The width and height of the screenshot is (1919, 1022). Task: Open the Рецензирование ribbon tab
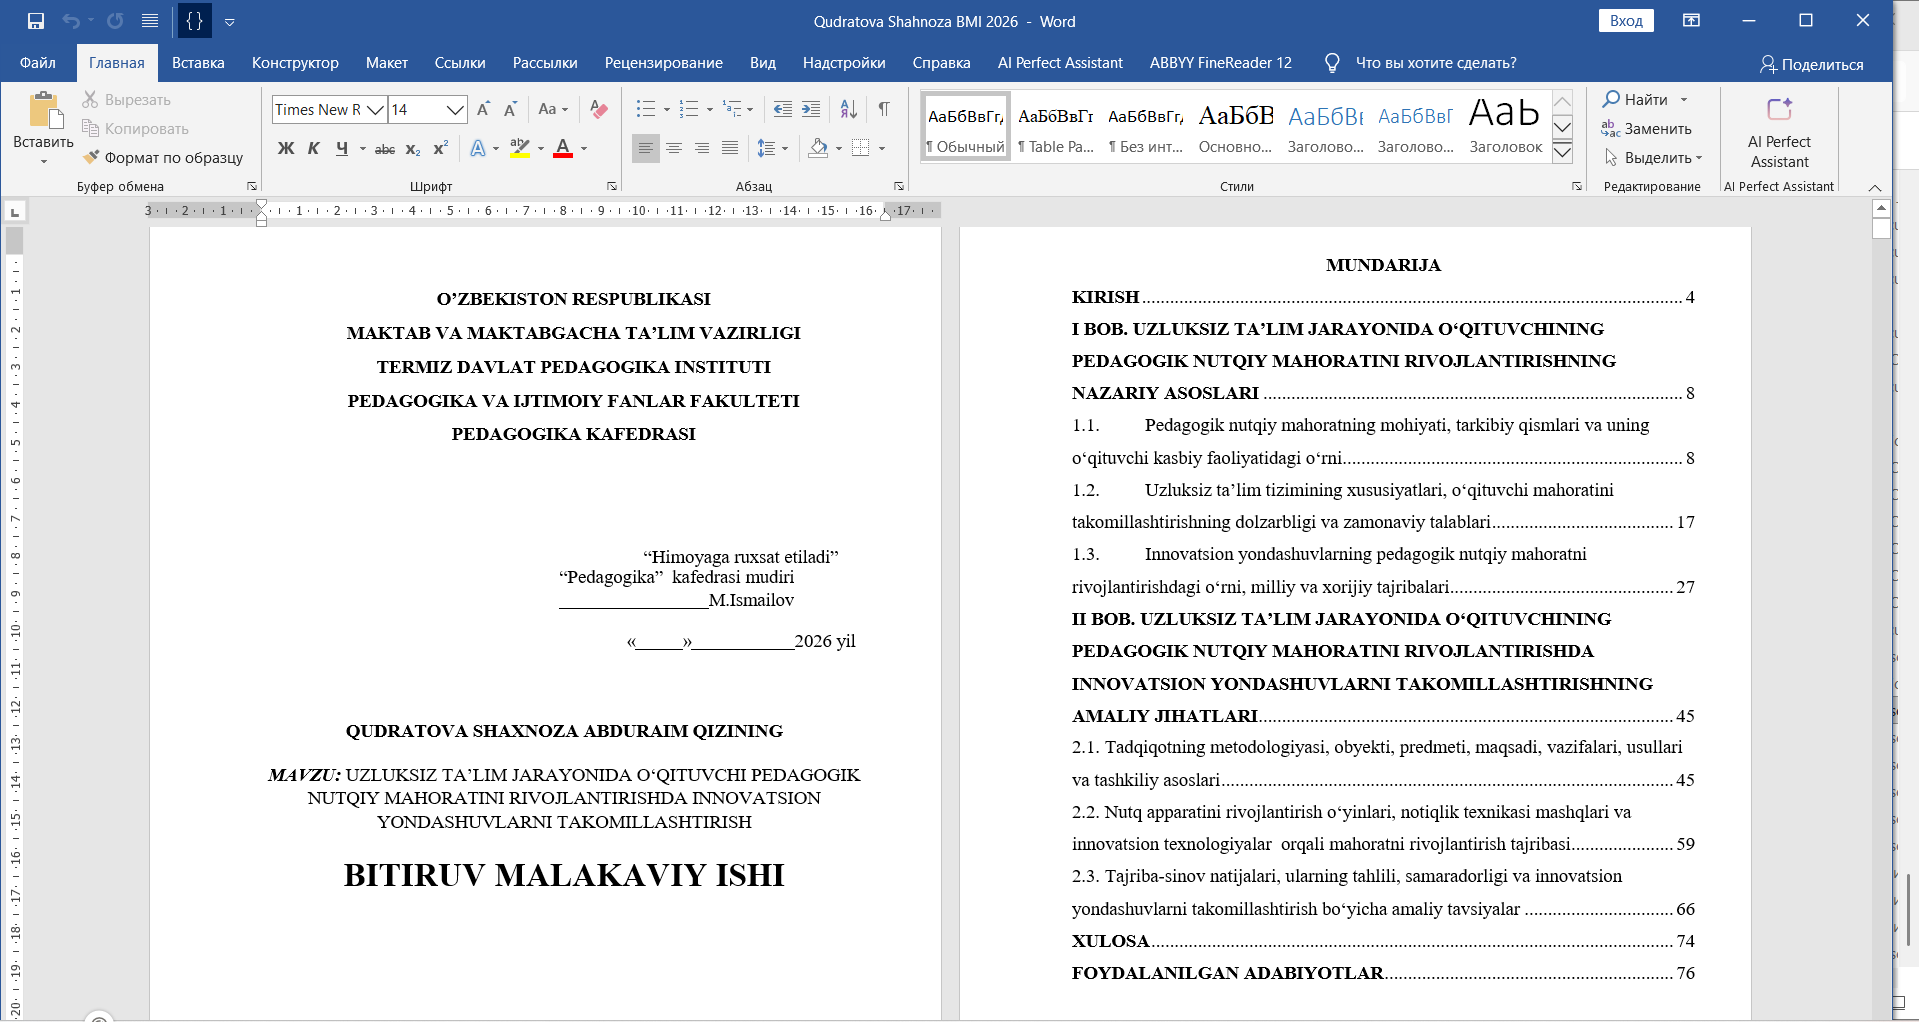(663, 63)
